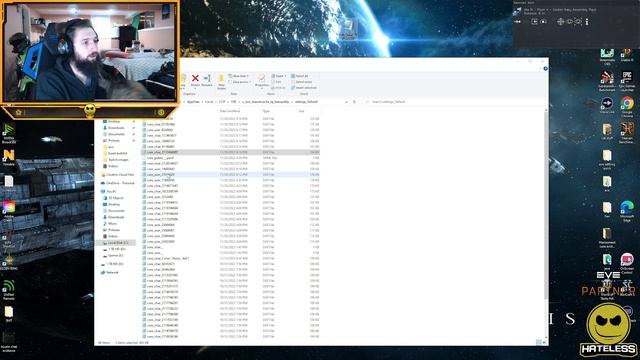Open the Properties icon in the ribbon
This screenshot has height=360, width=640.
(262, 78)
